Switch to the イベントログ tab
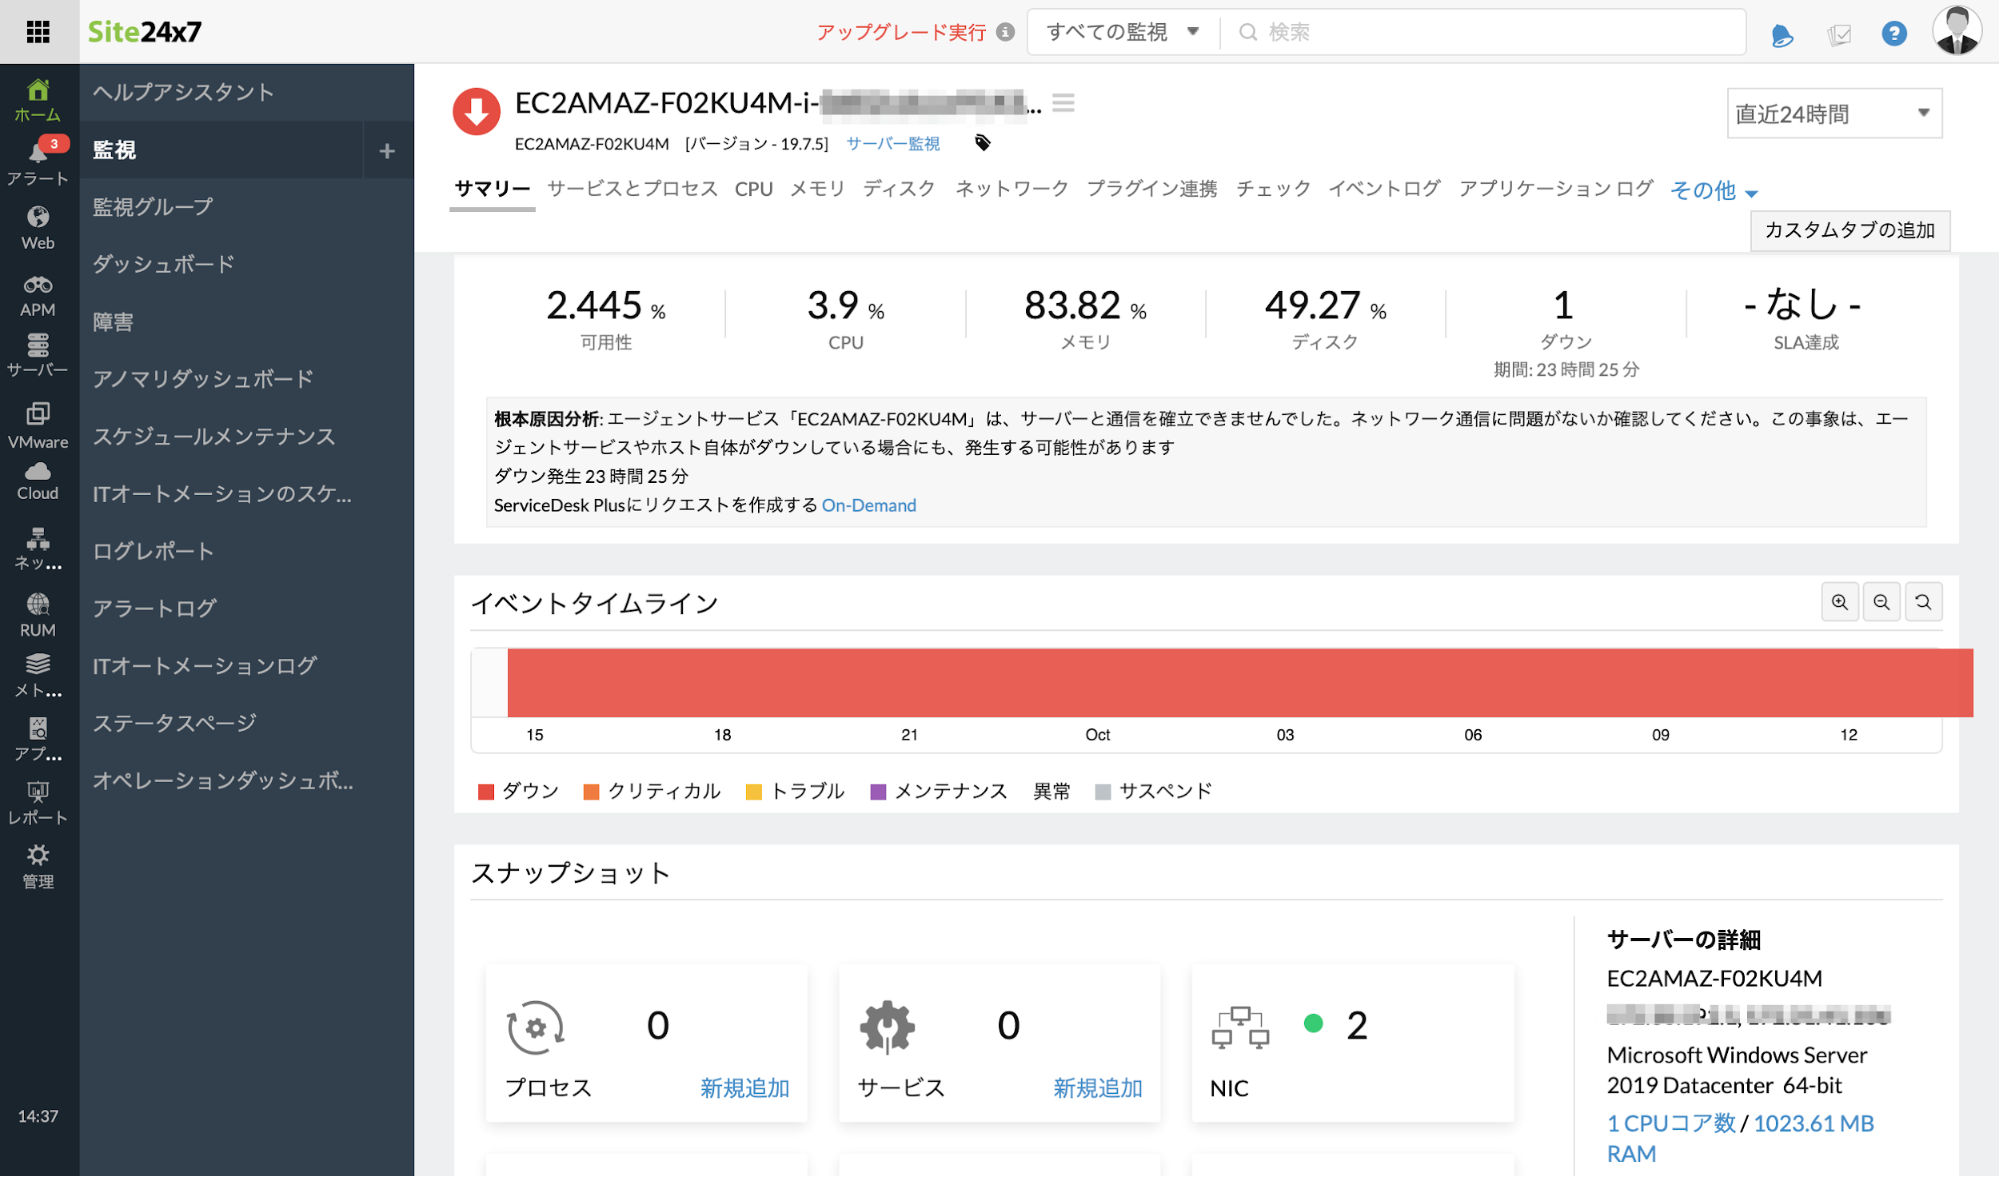The height and width of the screenshot is (1177, 1999). (1383, 188)
